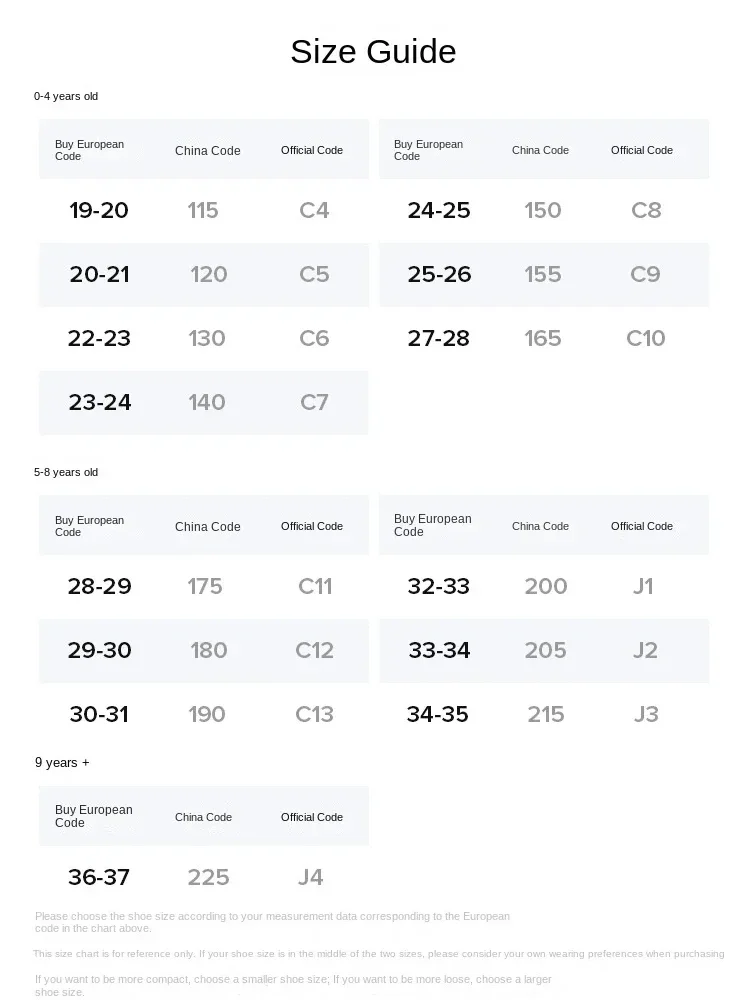Select European size 19-20

(99, 210)
